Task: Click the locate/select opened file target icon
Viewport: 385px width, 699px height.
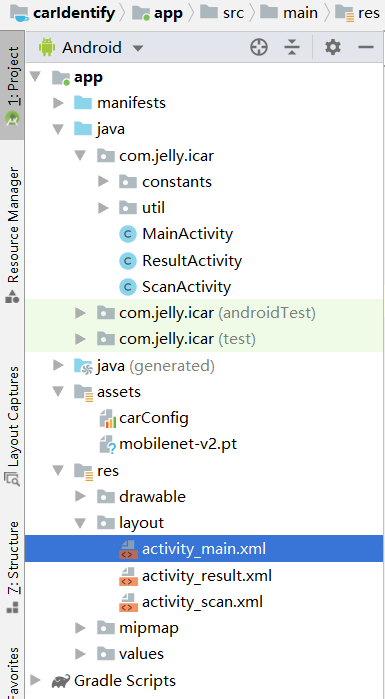Action: point(259,47)
